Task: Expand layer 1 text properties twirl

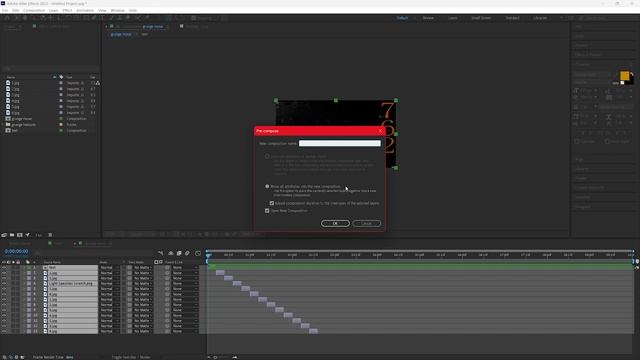Action: pyautogui.click(x=23, y=268)
